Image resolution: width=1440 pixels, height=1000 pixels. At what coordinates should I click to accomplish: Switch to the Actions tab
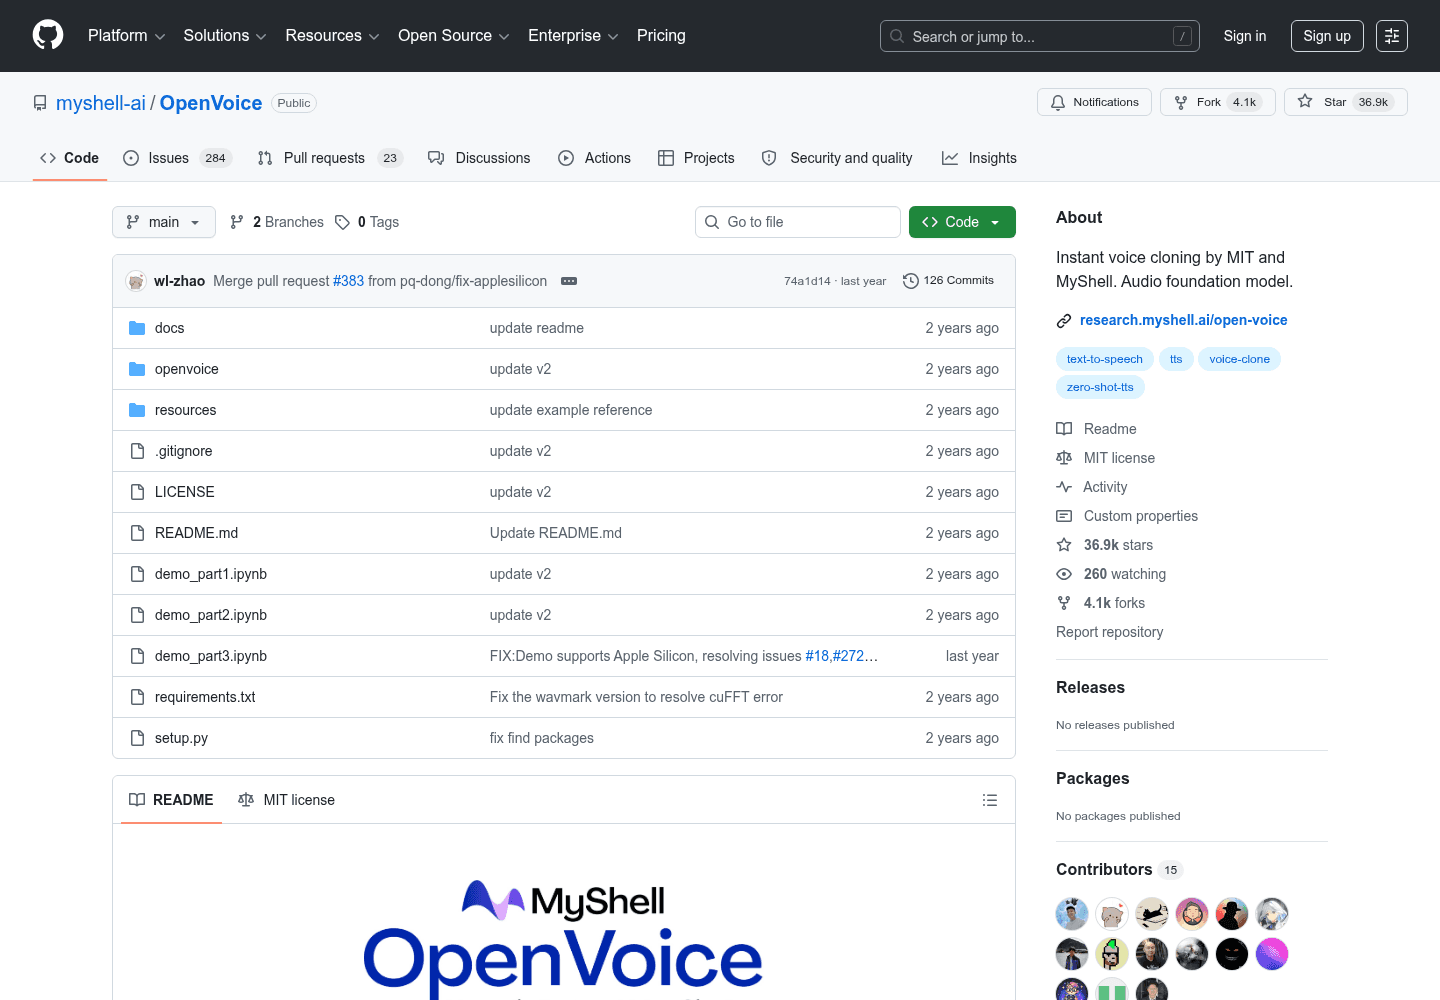pyautogui.click(x=595, y=158)
